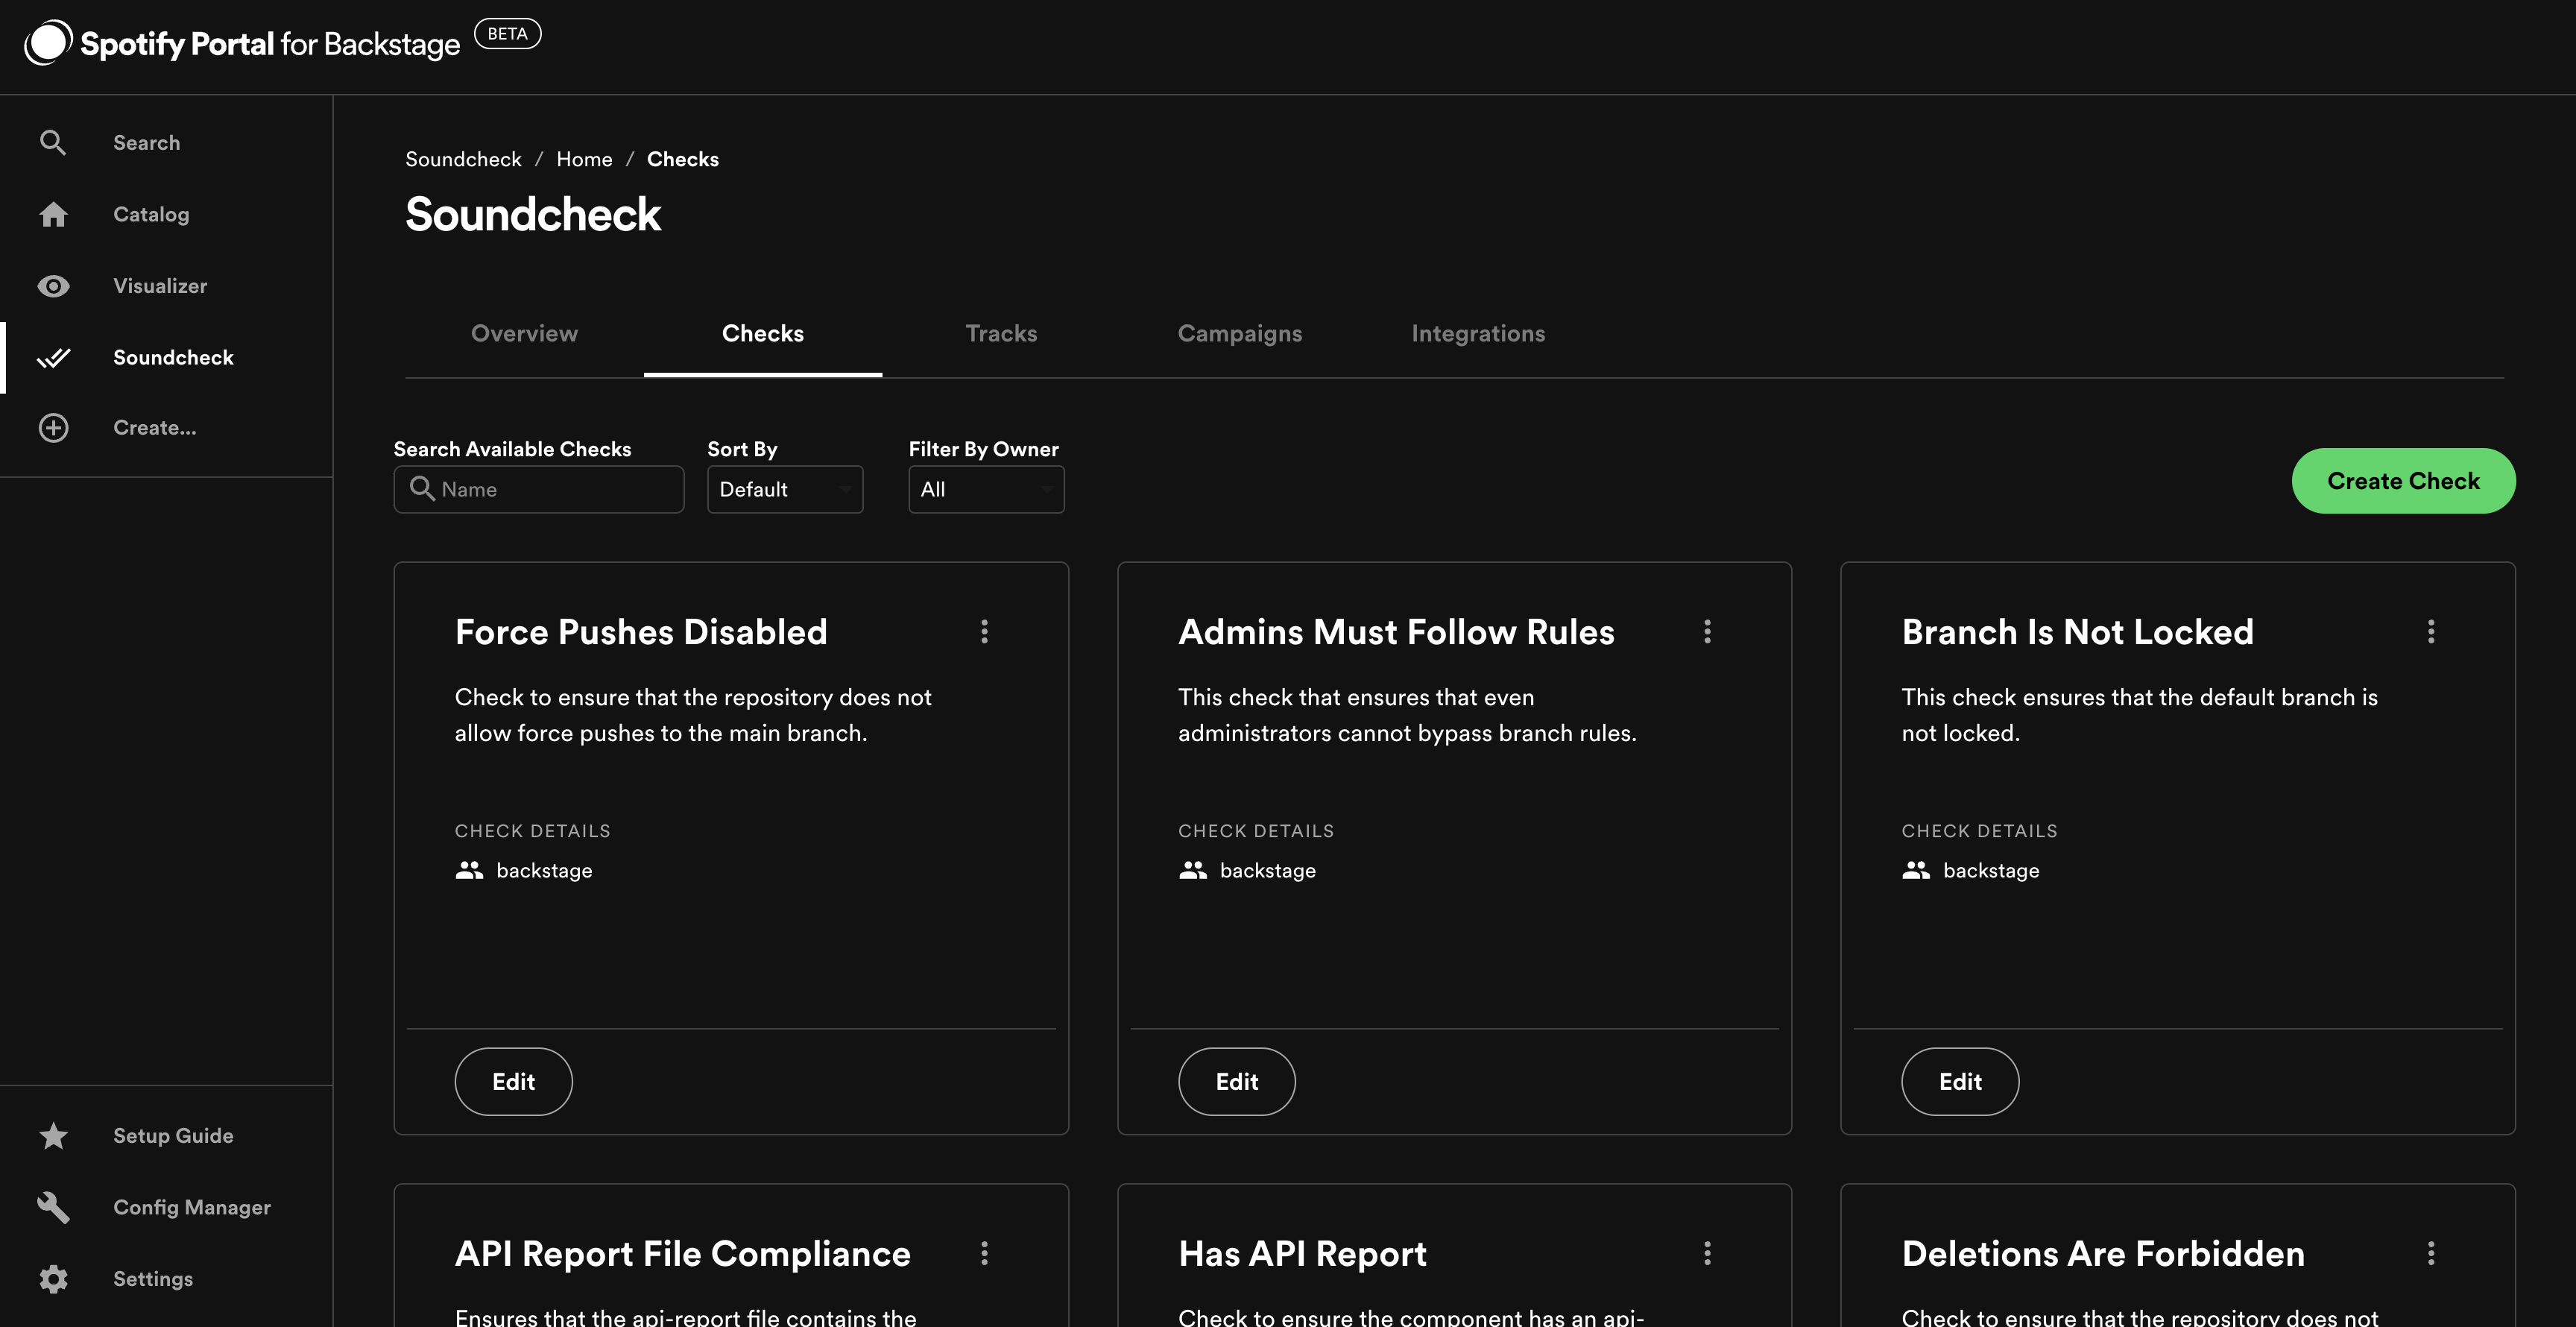Open API Report File Compliance kebab menu

[984, 1253]
